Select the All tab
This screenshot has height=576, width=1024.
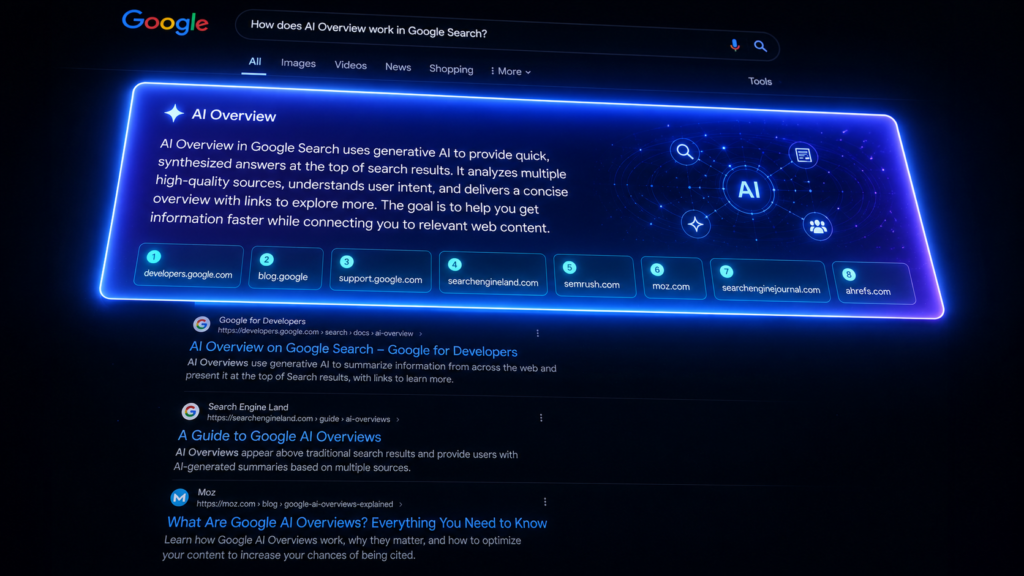click(x=255, y=61)
